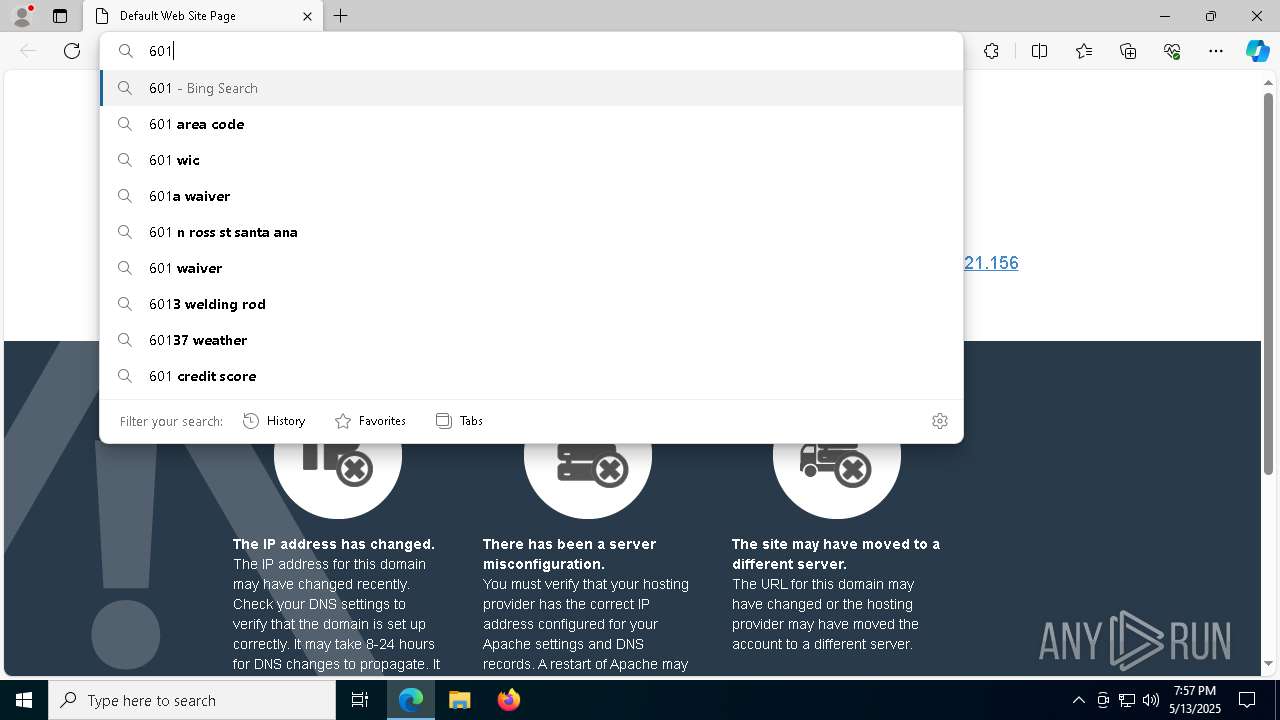
Task: Open the clock showing 7:57 PM
Action: click(1195, 700)
